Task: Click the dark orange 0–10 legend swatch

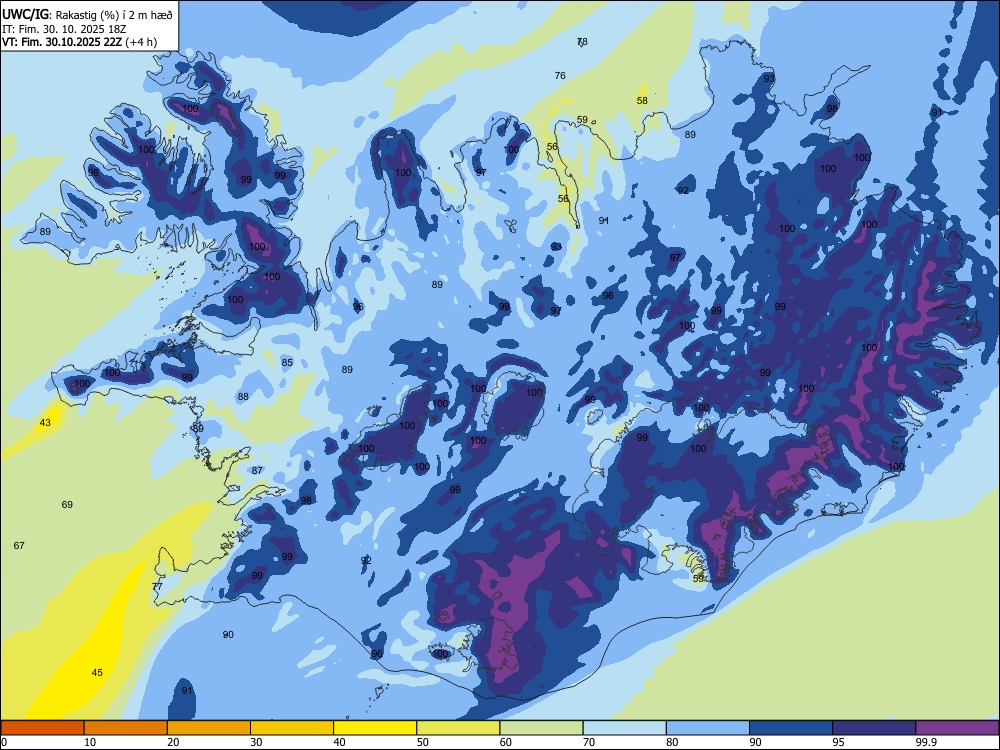Action: pos(42,728)
